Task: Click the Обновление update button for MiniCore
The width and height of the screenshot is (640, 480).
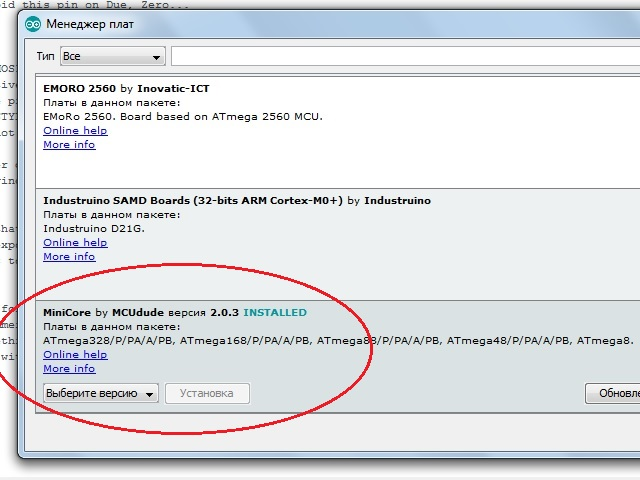Action: coord(612,393)
